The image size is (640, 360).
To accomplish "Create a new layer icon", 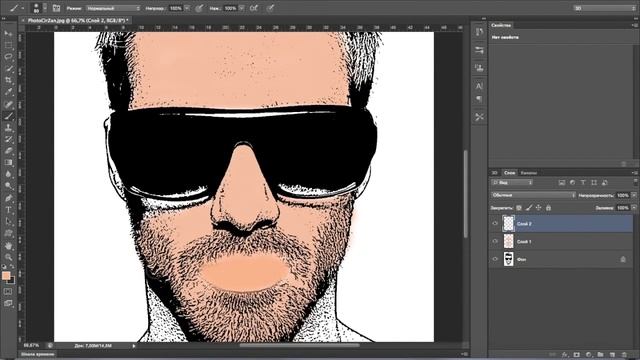I will coord(612,355).
